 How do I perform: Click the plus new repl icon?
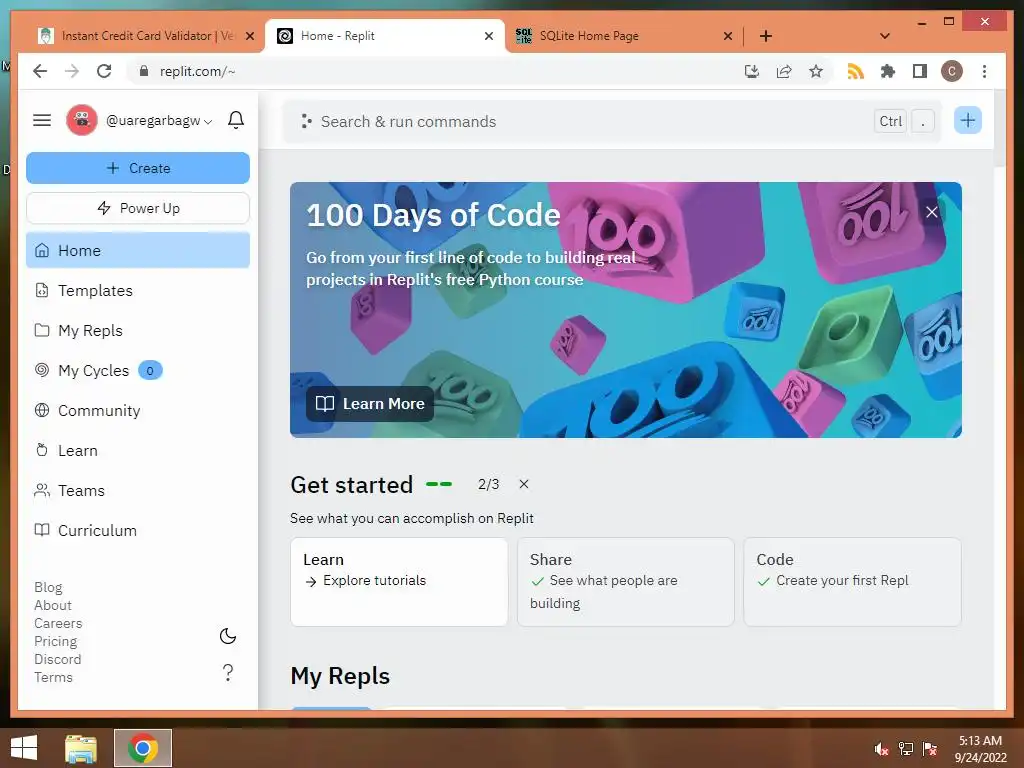(x=967, y=120)
